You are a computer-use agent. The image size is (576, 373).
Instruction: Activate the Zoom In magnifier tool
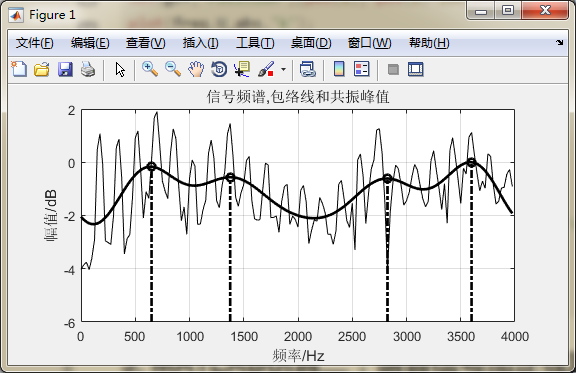pyautogui.click(x=150, y=69)
